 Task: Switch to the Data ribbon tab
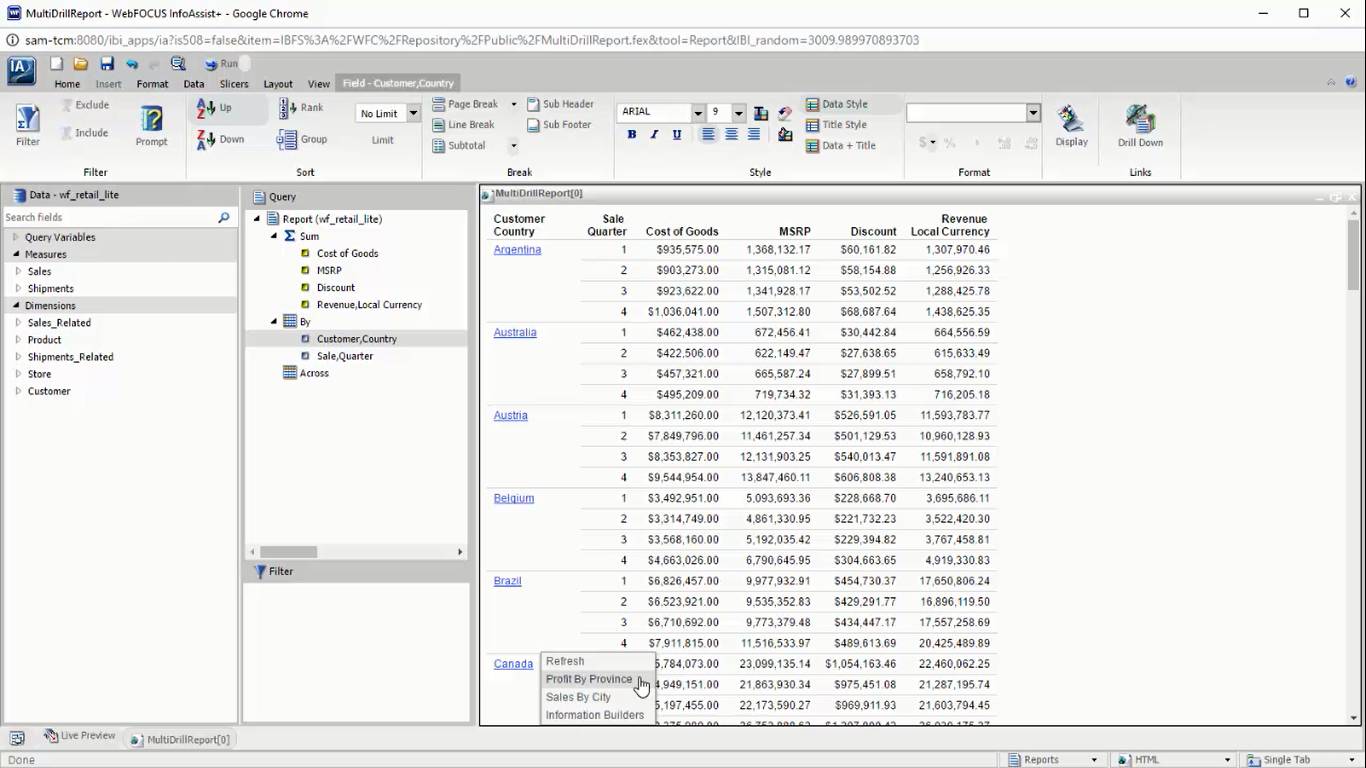click(x=194, y=84)
